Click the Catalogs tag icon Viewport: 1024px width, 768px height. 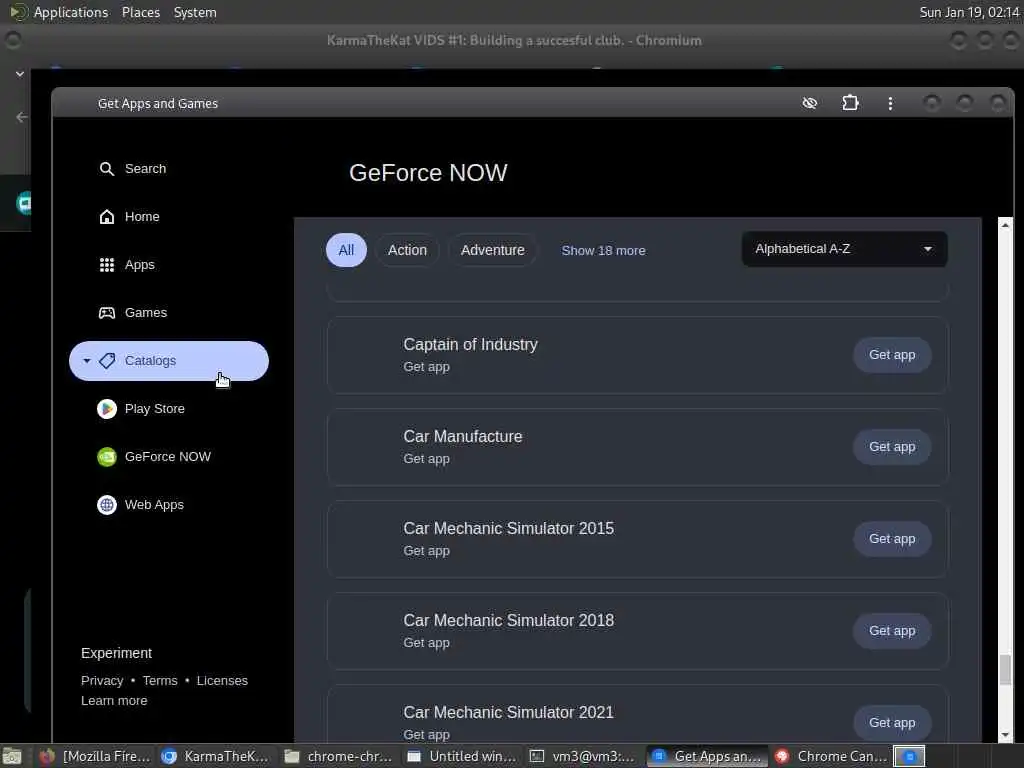tap(106, 360)
